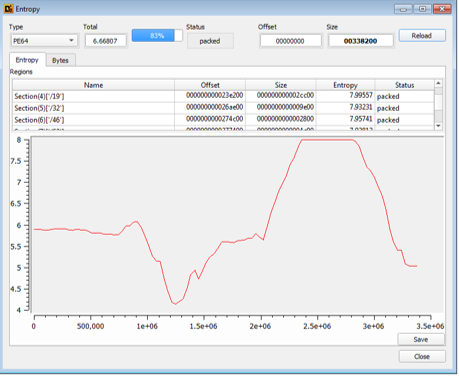Click the regions scrollbar up arrow
Screen dimensions: 459x376
pos(439,83)
